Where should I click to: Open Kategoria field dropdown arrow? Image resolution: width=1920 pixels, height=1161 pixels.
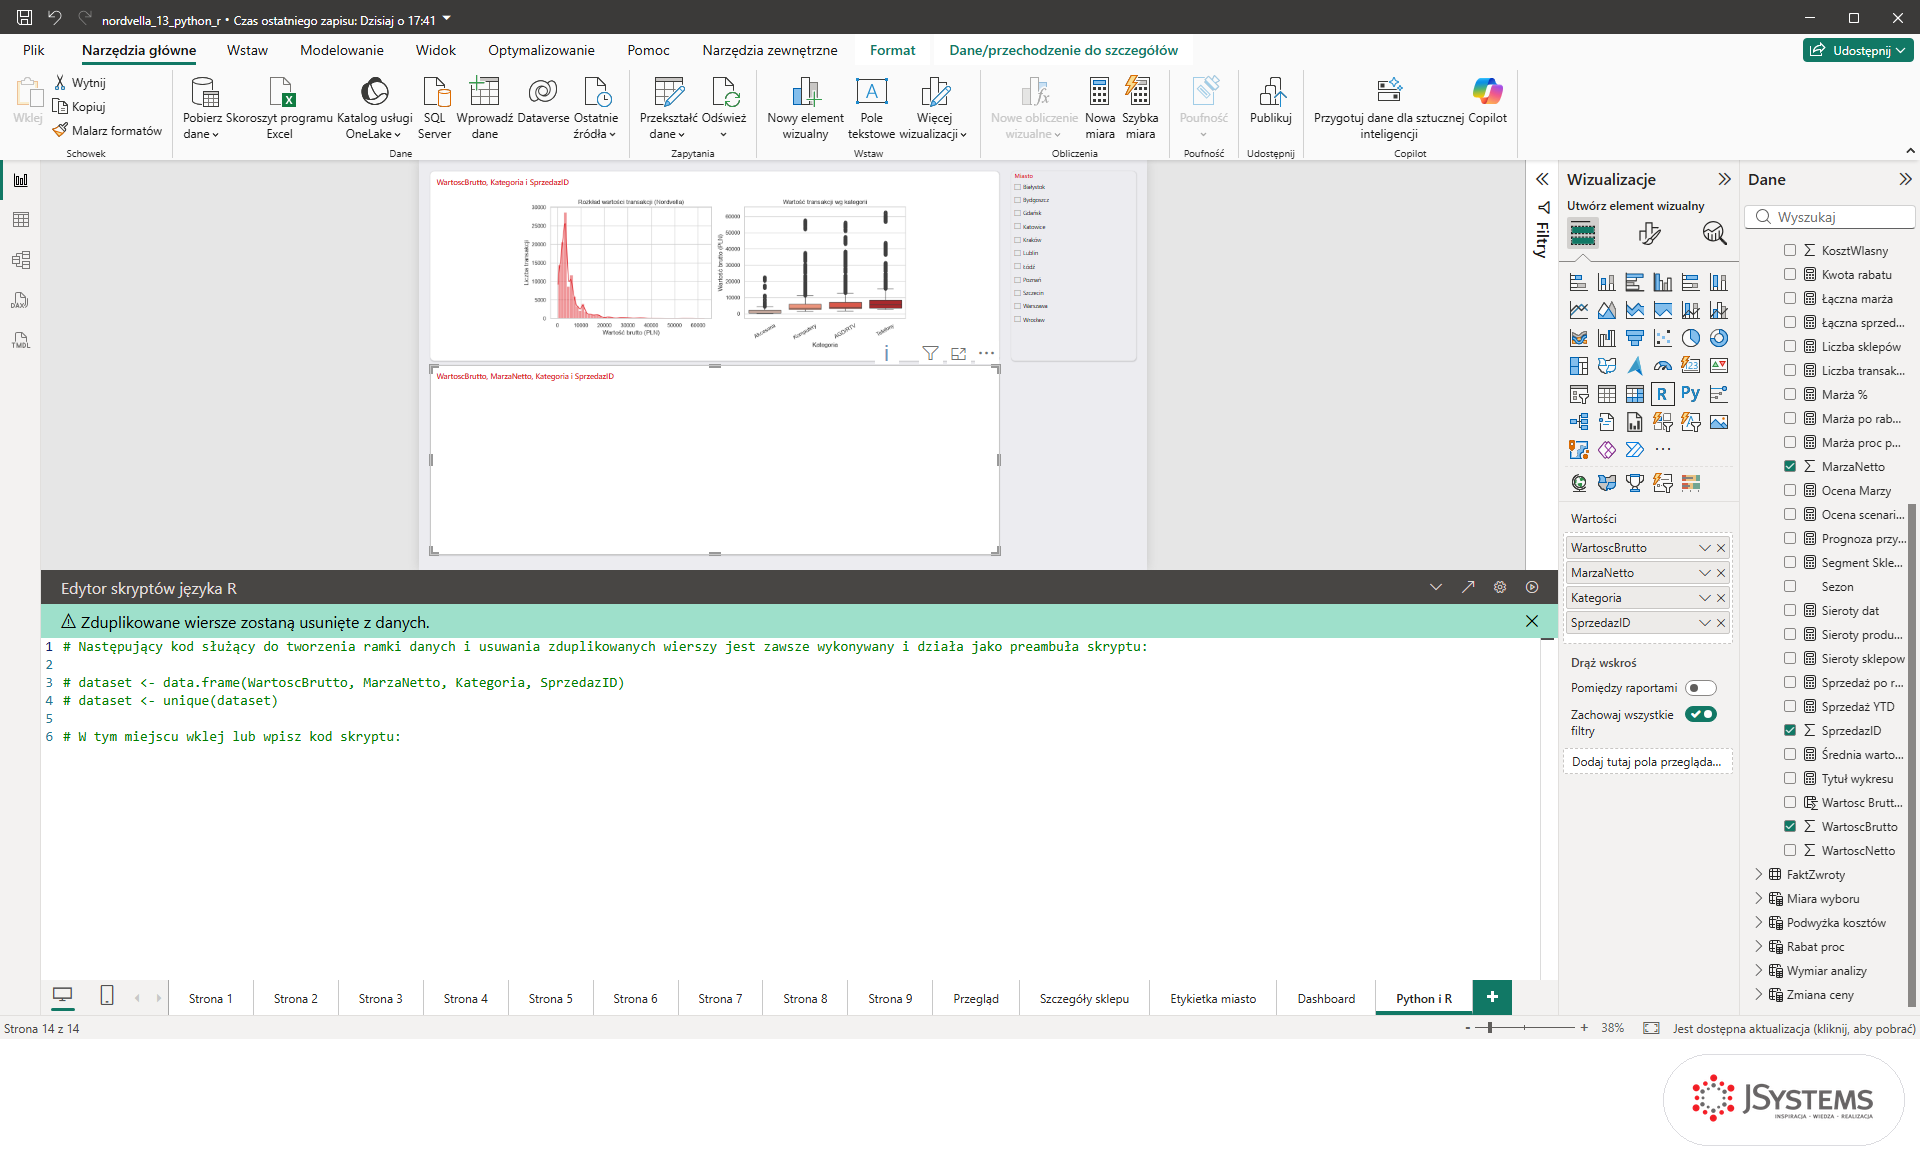tap(1705, 598)
